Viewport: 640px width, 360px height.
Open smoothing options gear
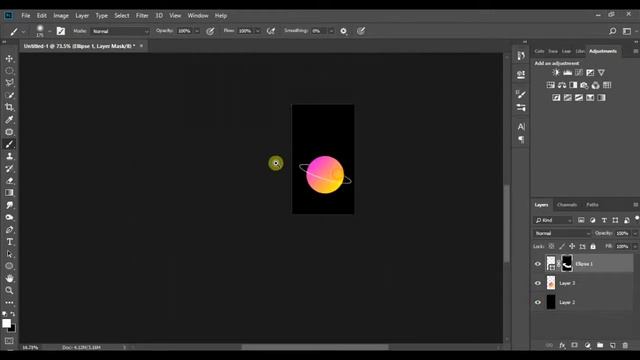click(x=344, y=31)
